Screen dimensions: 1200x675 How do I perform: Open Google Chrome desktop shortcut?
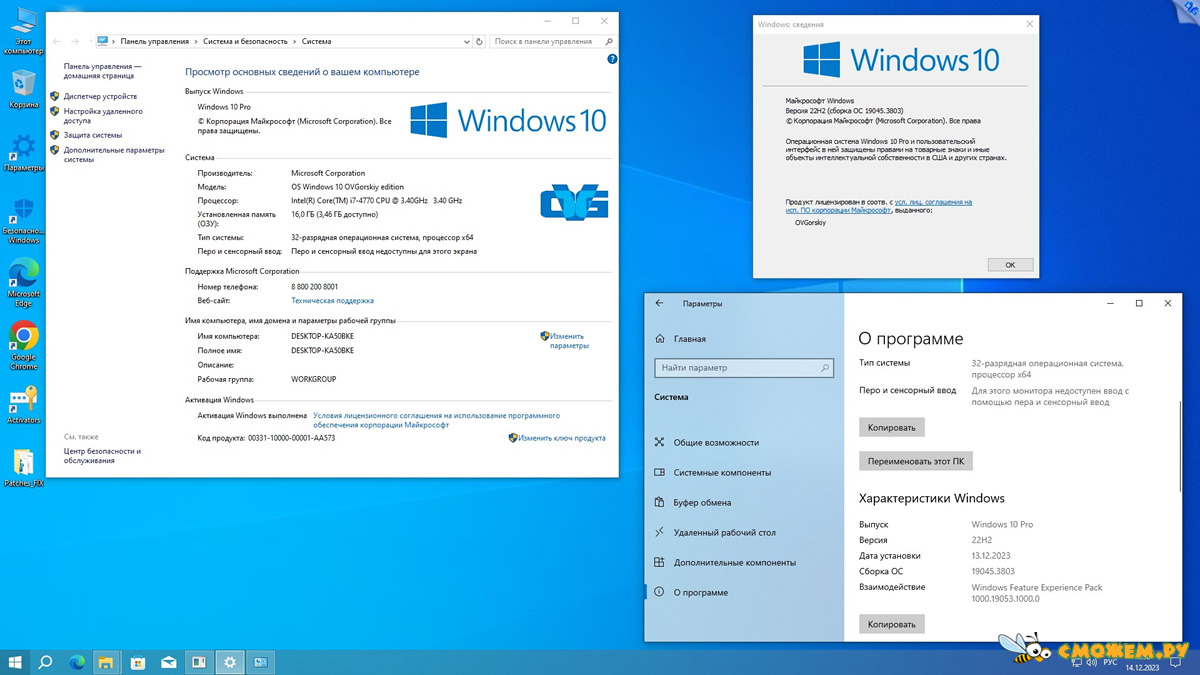pos(23,347)
